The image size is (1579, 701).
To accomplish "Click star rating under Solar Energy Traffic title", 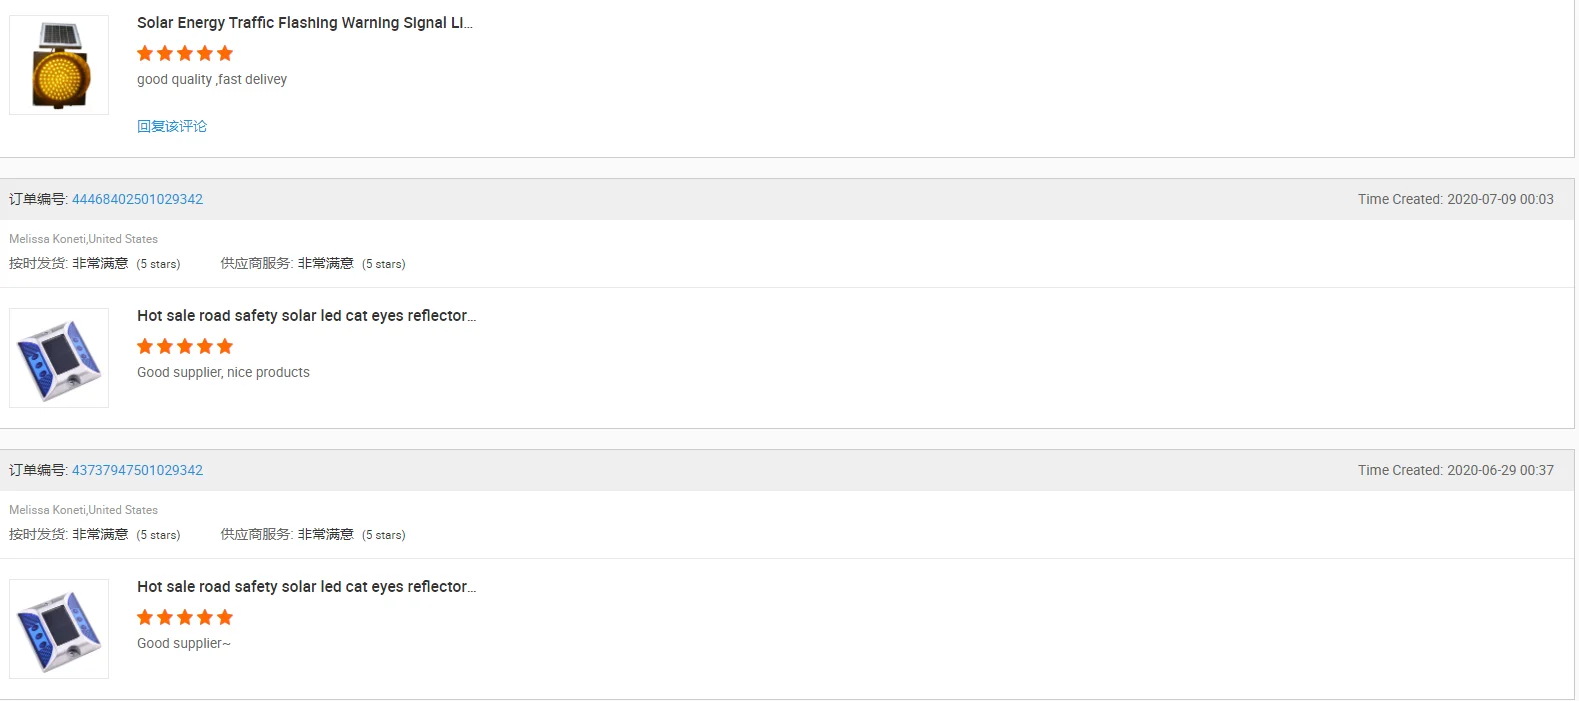I will (185, 53).
